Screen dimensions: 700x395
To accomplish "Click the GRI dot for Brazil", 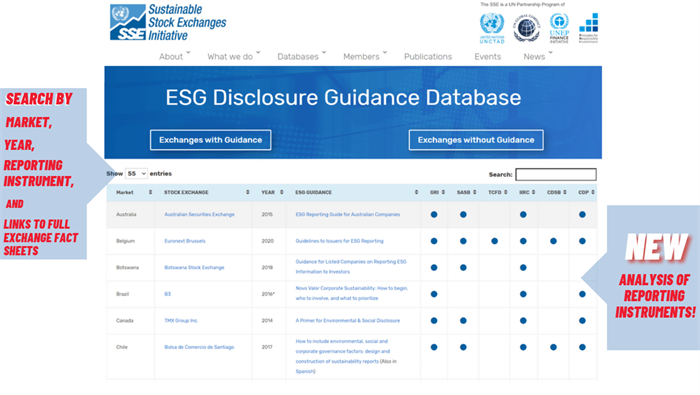I will tap(434, 294).
